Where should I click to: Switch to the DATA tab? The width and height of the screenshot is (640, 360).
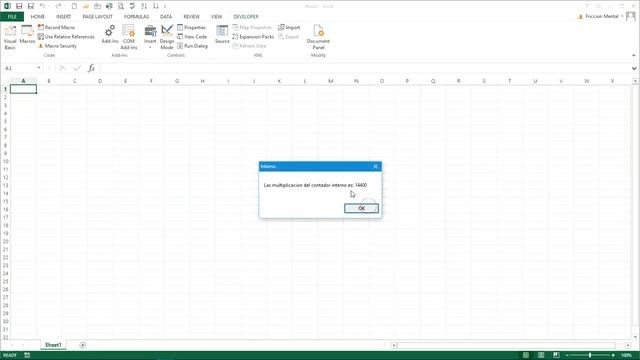(166, 17)
